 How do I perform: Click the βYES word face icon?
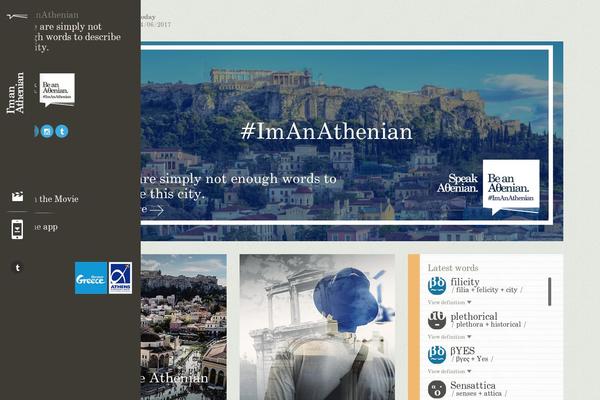(x=437, y=354)
